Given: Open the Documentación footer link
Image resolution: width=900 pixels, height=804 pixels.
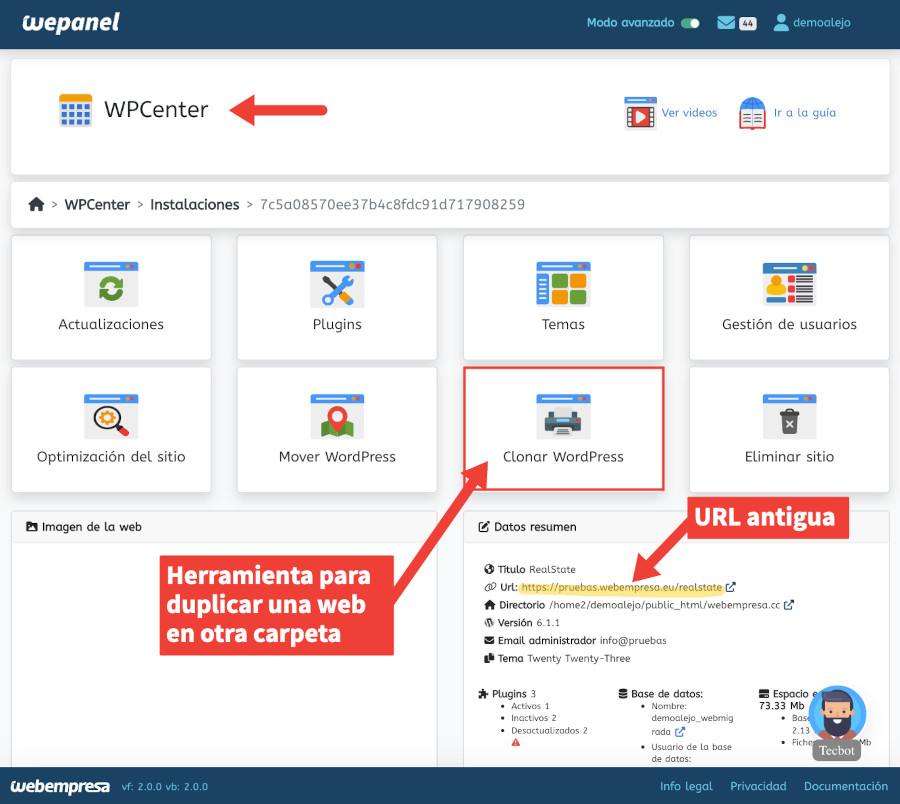Looking at the screenshot, I should tap(845, 786).
